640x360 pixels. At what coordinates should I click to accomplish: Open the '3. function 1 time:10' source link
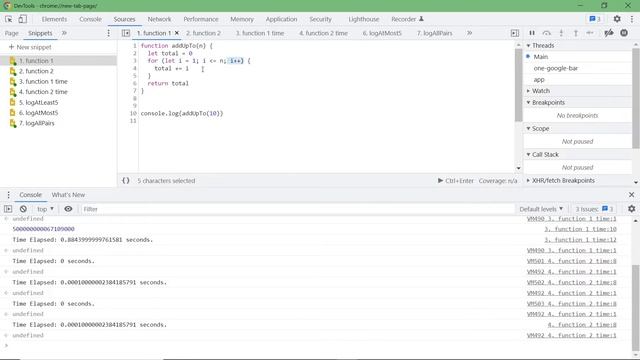click(580, 229)
